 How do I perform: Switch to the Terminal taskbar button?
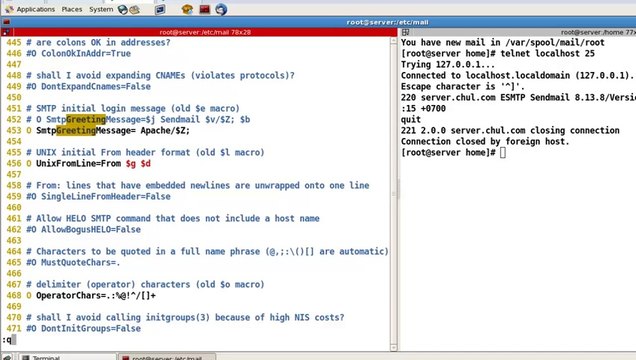point(67,357)
